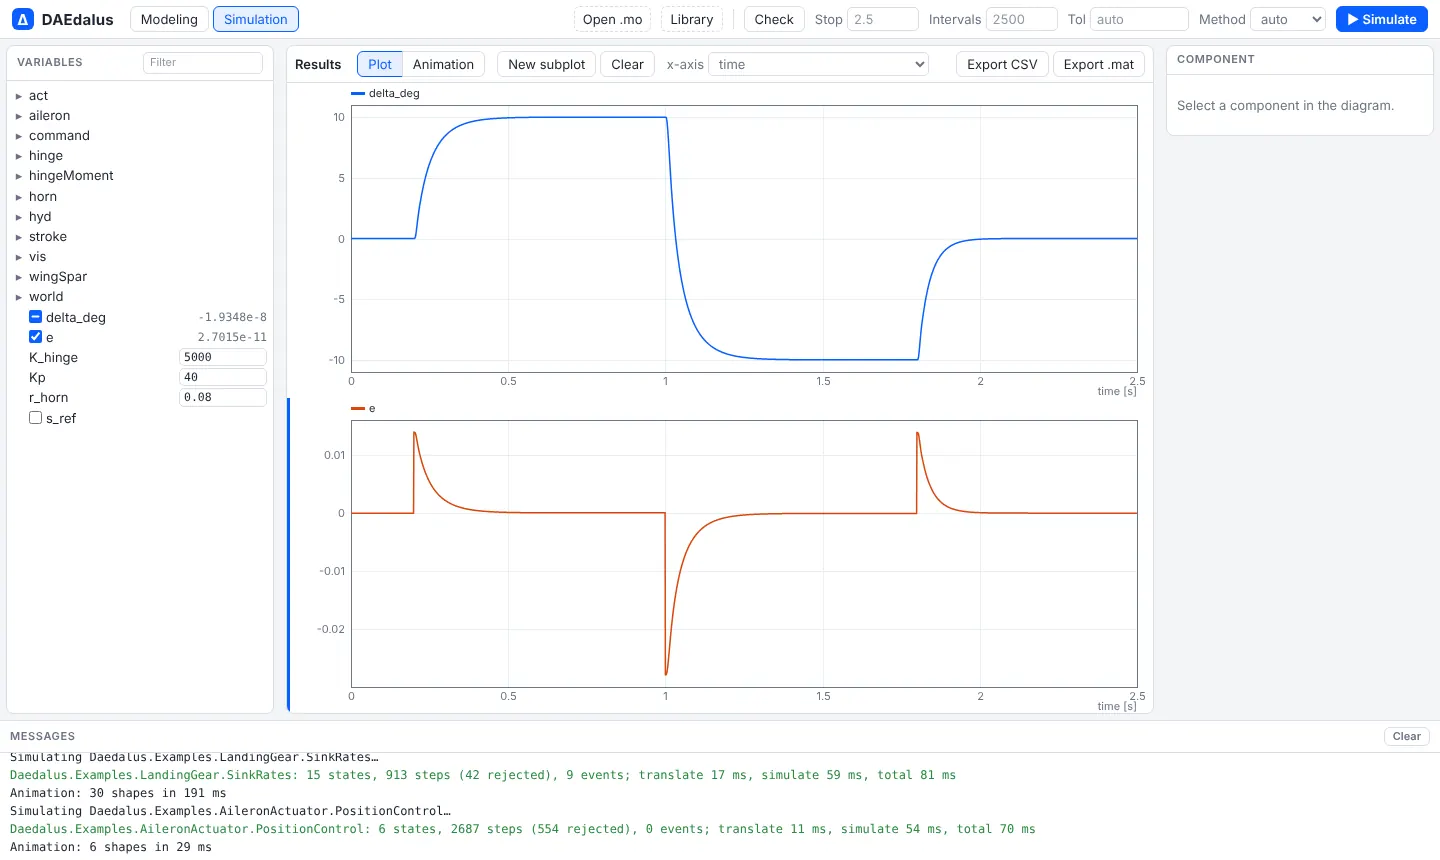Expand the world variable group
Viewport: 1440px width, 860px height.
coord(19,297)
